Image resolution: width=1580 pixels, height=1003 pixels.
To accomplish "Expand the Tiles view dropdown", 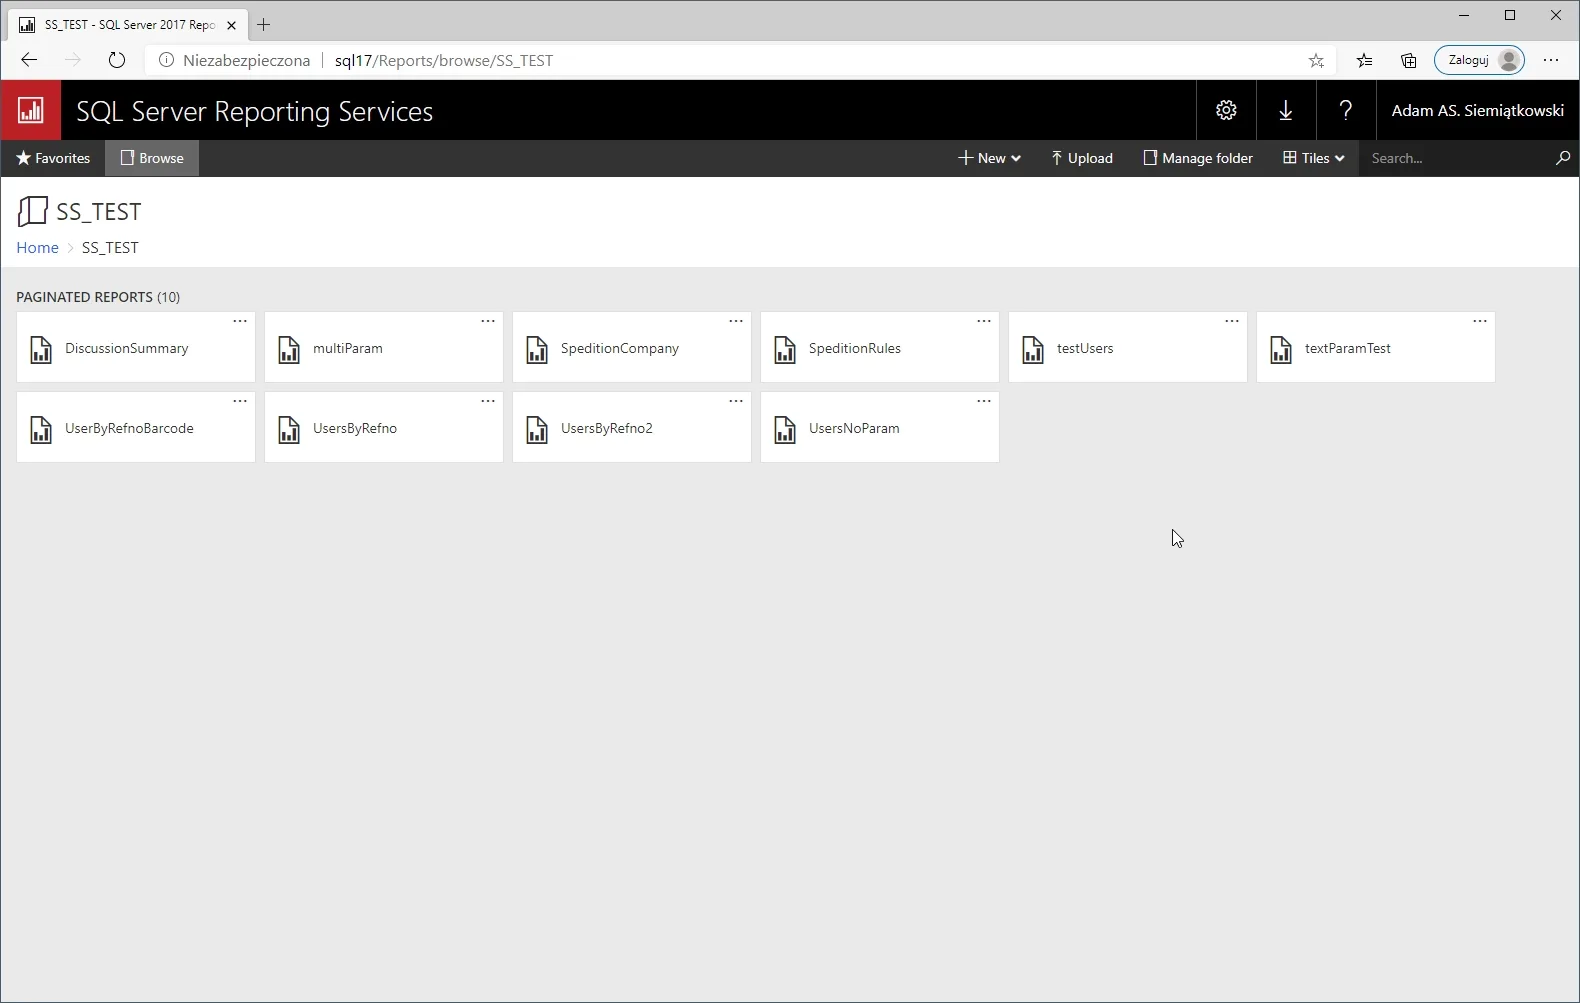I will click(x=1314, y=158).
